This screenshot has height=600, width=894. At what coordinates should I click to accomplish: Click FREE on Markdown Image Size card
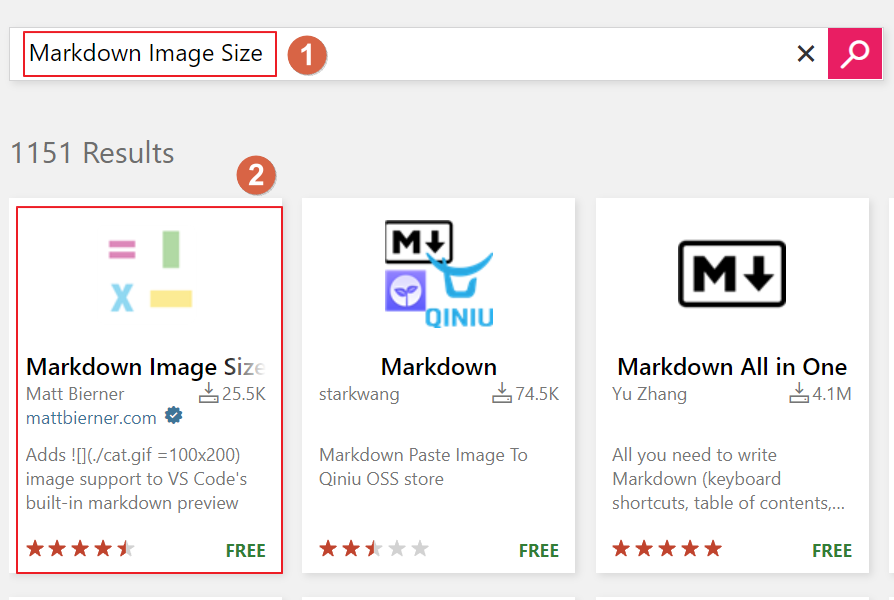click(246, 550)
